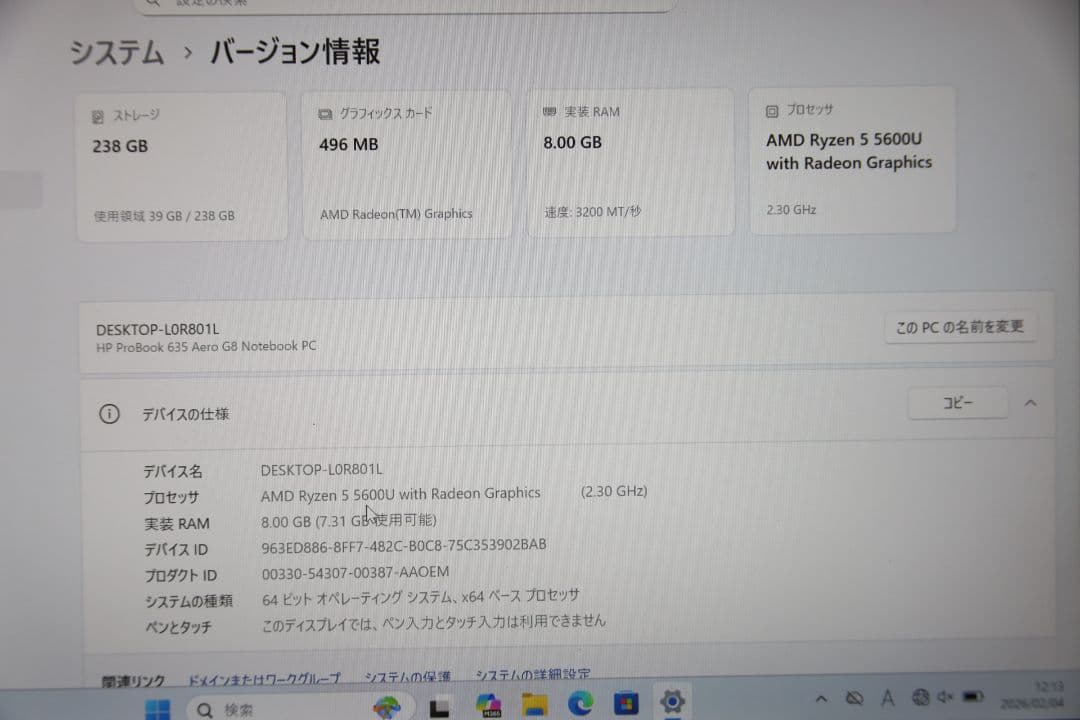Select the プロセッサ row AMD Ryzen 5 5600U value
1080x720 pixels.
click(x=400, y=494)
